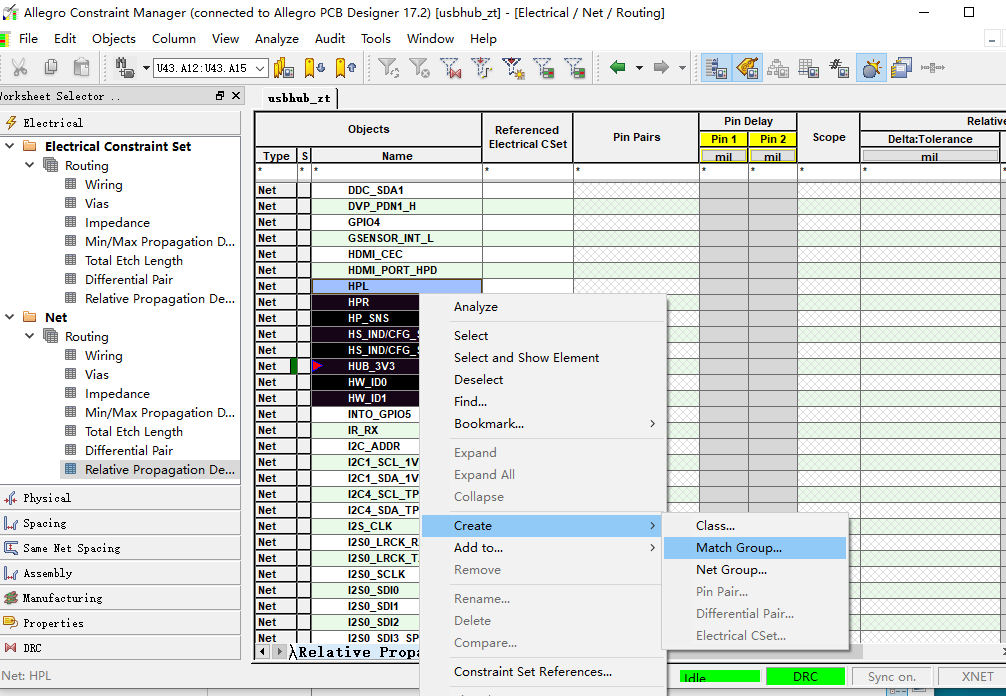1006x696 pixels.
Task: Open the Assembly worksheet section
Action: [121, 573]
